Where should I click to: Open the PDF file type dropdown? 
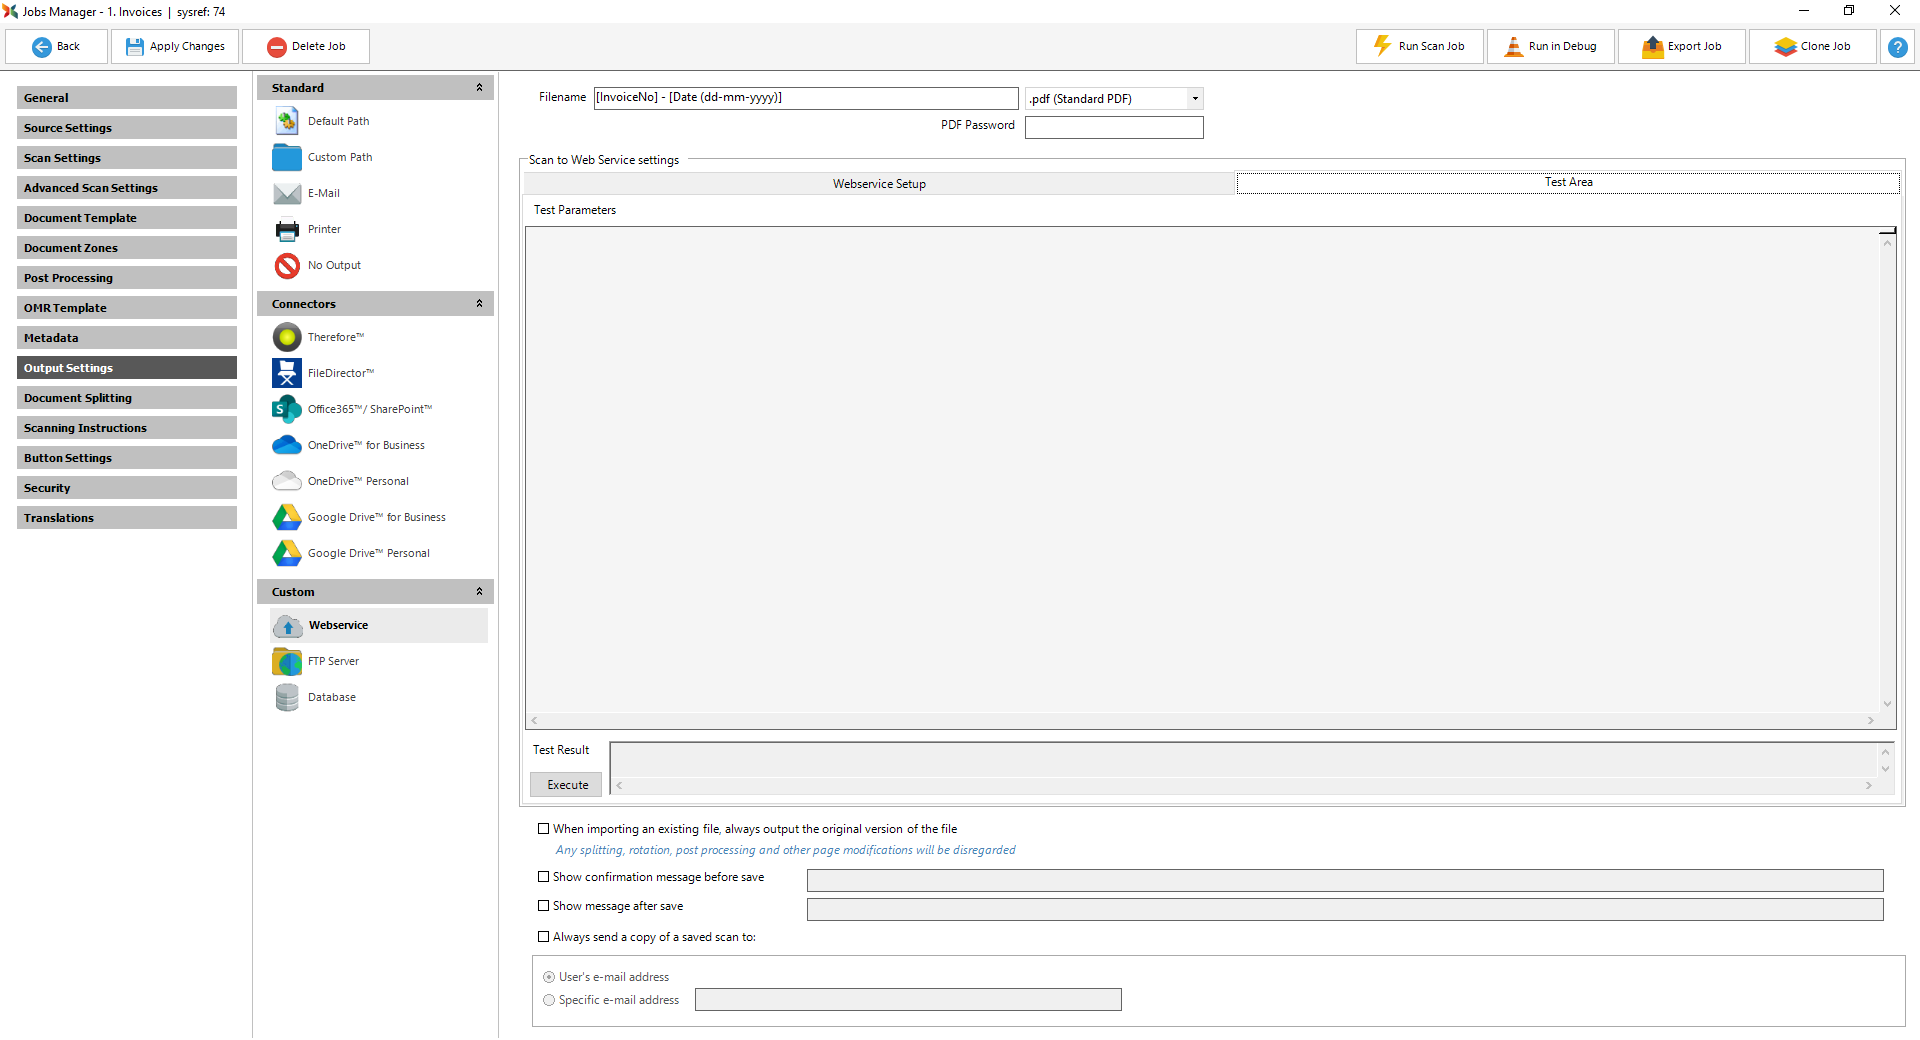[x=1194, y=98]
